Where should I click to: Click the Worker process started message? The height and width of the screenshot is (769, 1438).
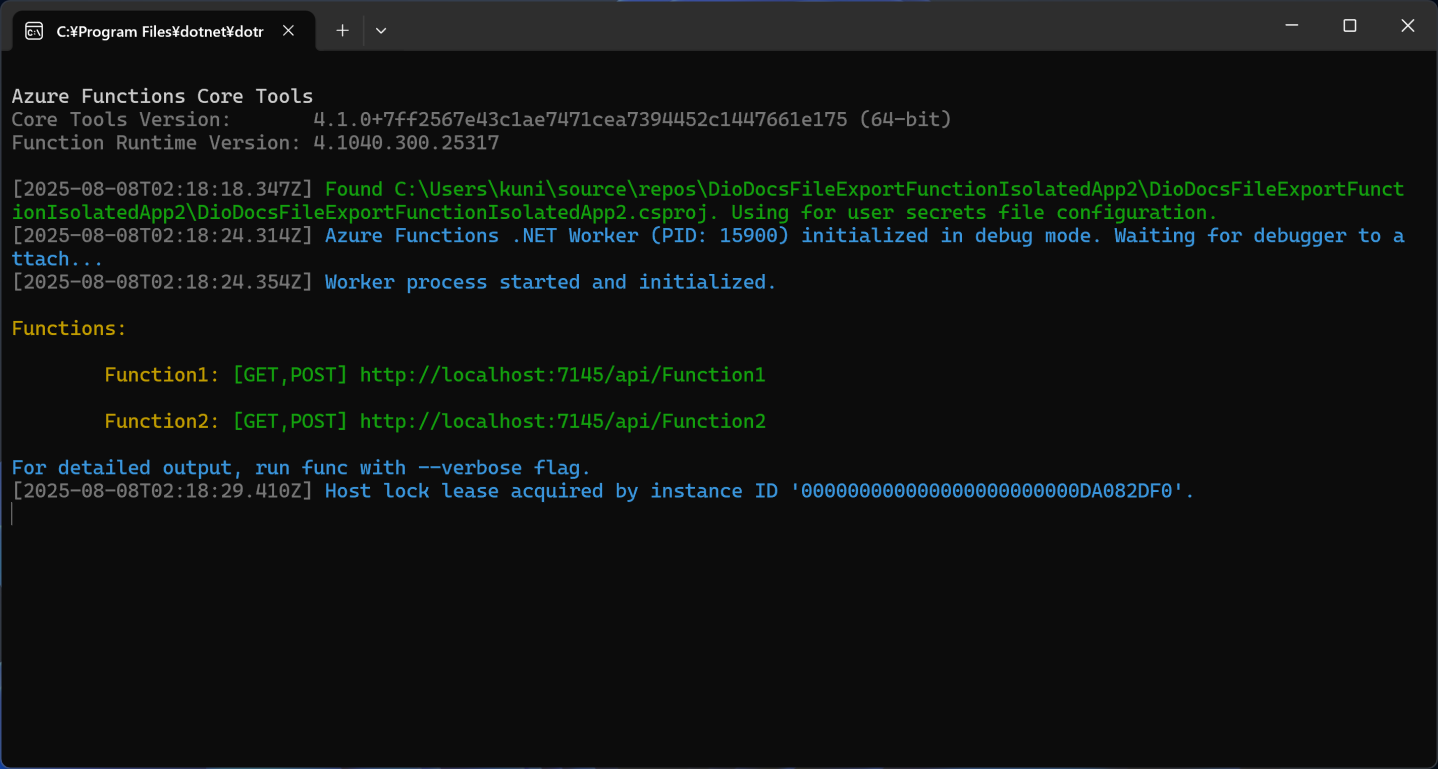pyautogui.click(x=550, y=282)
